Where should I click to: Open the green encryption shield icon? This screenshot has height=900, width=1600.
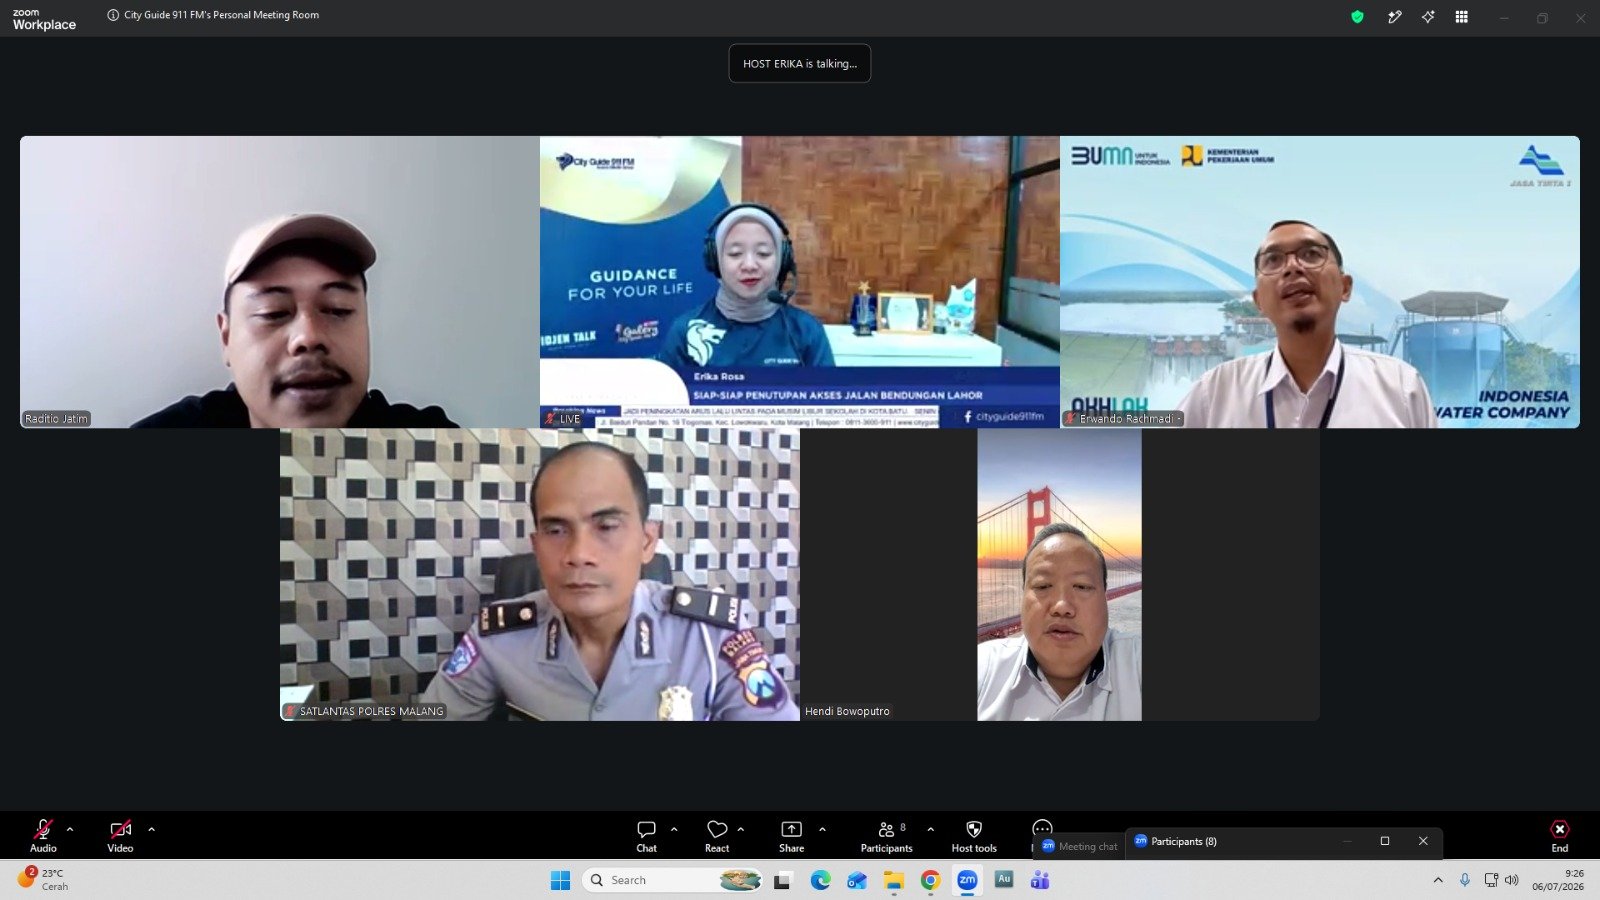[x=1357, y=17]
